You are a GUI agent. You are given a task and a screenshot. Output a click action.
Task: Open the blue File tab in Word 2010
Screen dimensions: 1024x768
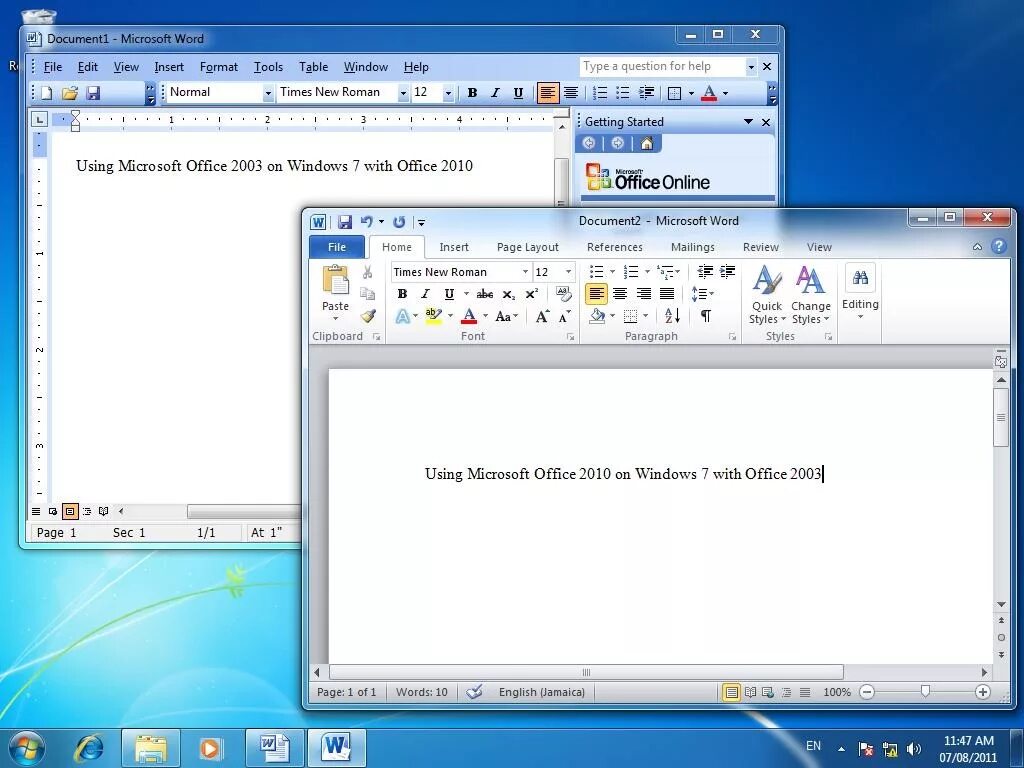(x=337, y=247)
